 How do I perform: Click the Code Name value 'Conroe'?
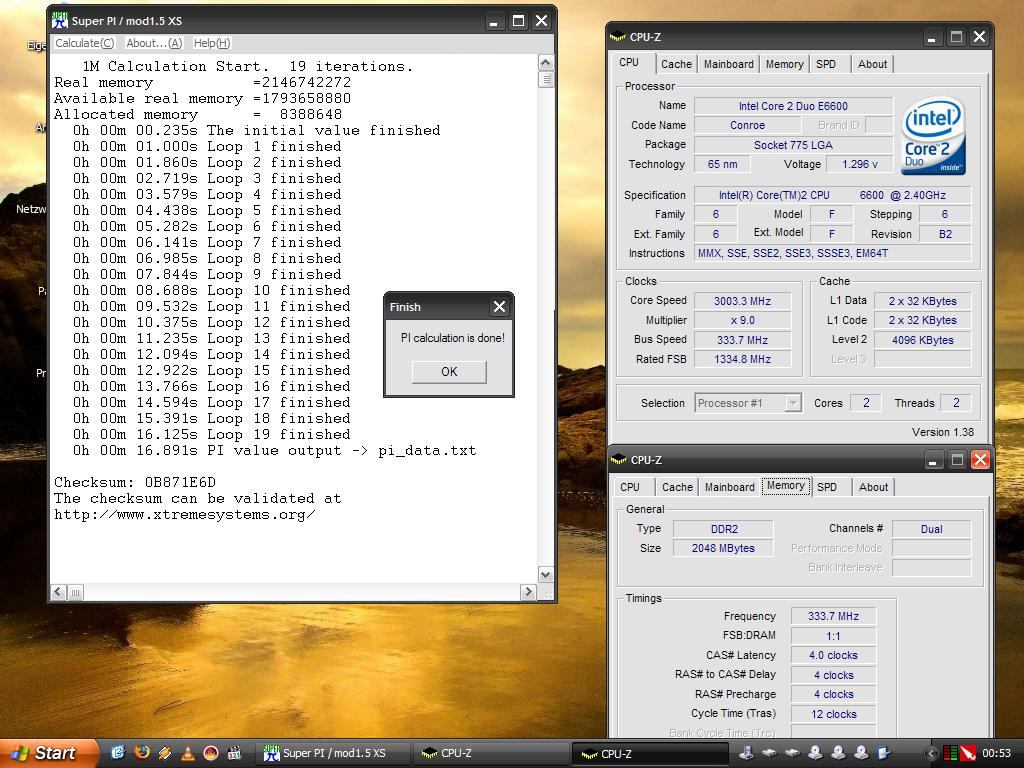point(747,125)
